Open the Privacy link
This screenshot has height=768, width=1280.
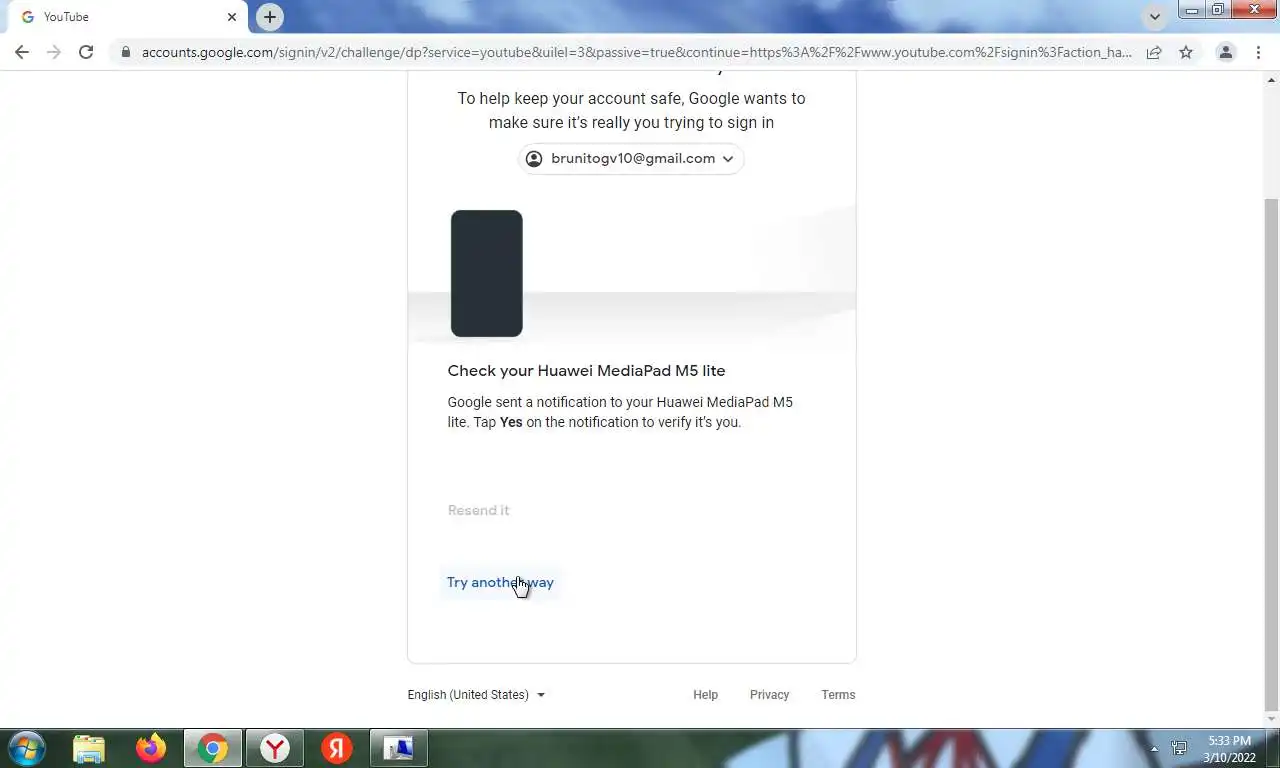(x=770, y=695)
